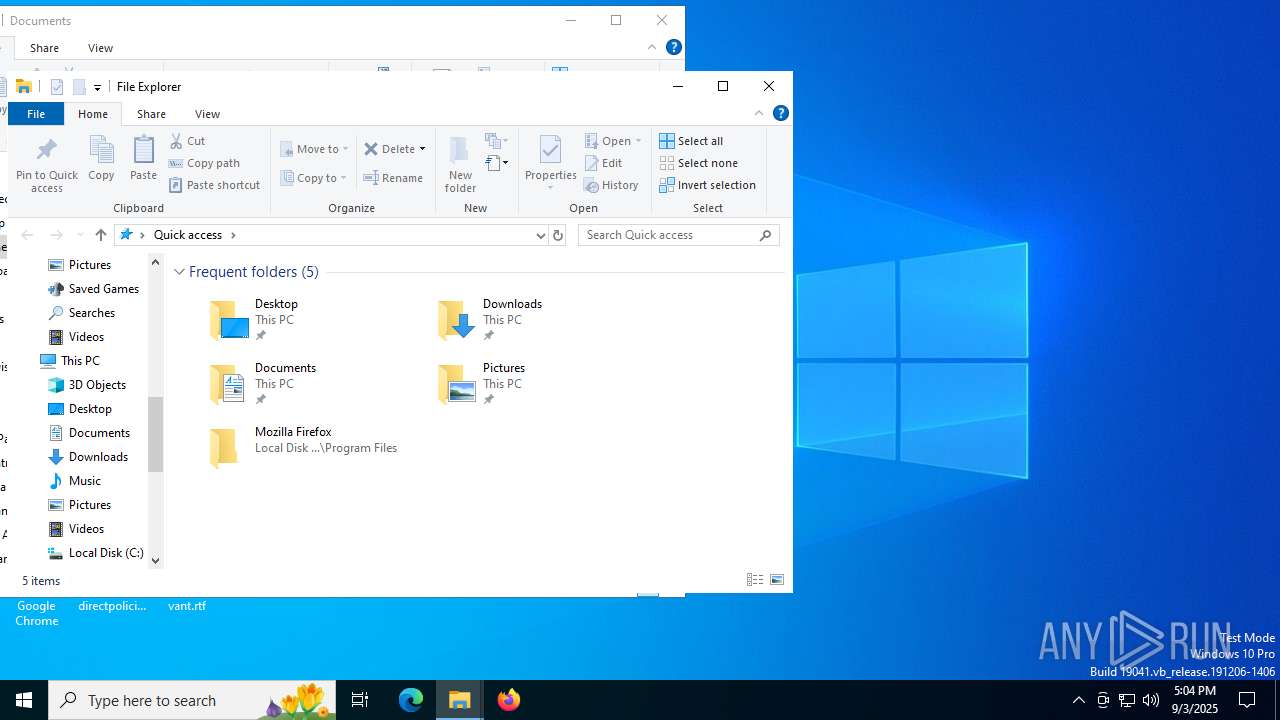Select Searches in navigation pane
Screen dimensions: 1280x720
(x=82, y=313)
